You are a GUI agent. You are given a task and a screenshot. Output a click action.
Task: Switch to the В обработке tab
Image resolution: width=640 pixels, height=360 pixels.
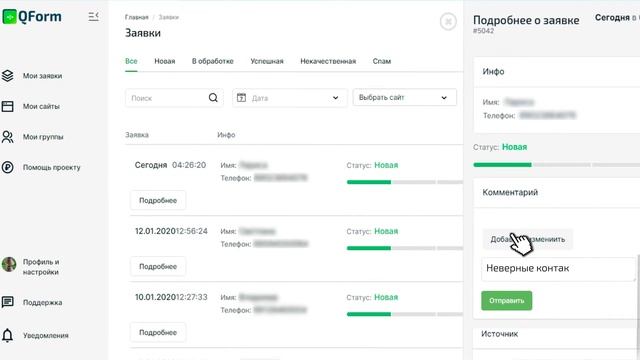(x=213, y=61)
